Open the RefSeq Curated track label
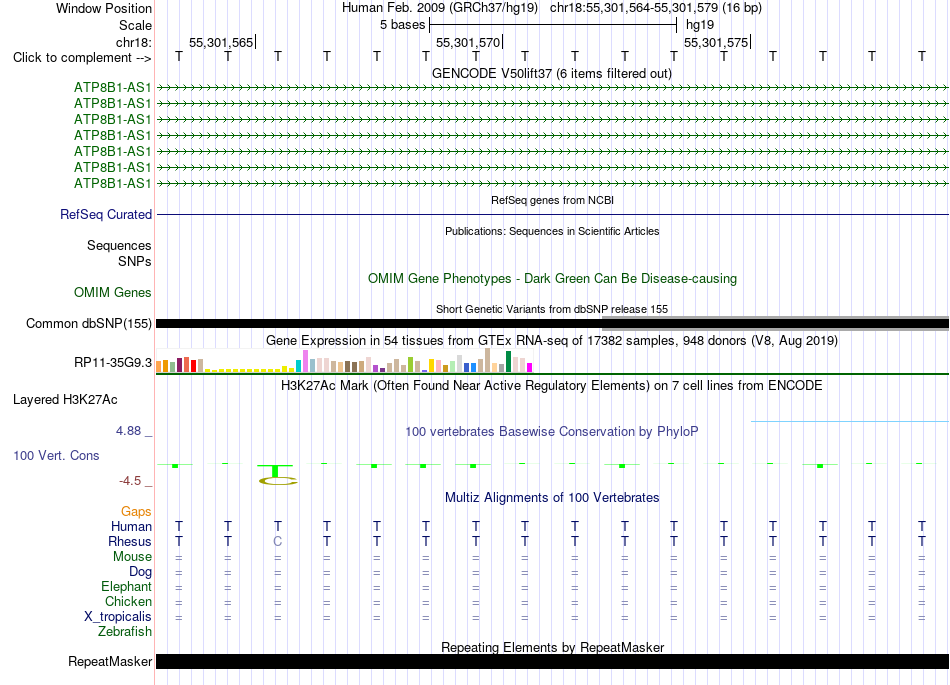Image resolution: width=950 pixels, height=685 pixels. point(106,214)
